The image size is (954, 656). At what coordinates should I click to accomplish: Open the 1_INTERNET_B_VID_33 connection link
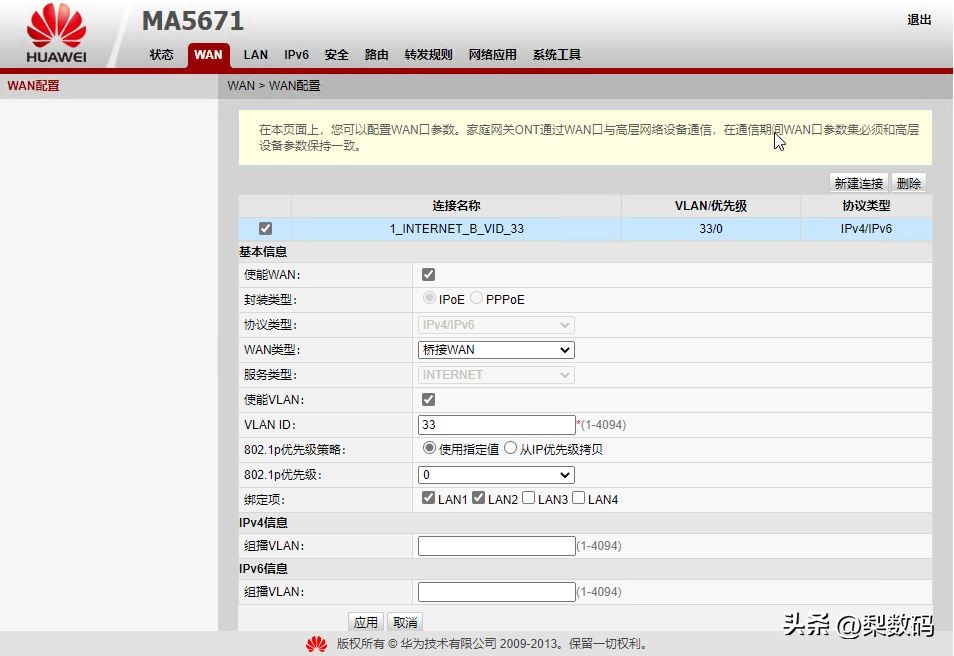[455, 228]
